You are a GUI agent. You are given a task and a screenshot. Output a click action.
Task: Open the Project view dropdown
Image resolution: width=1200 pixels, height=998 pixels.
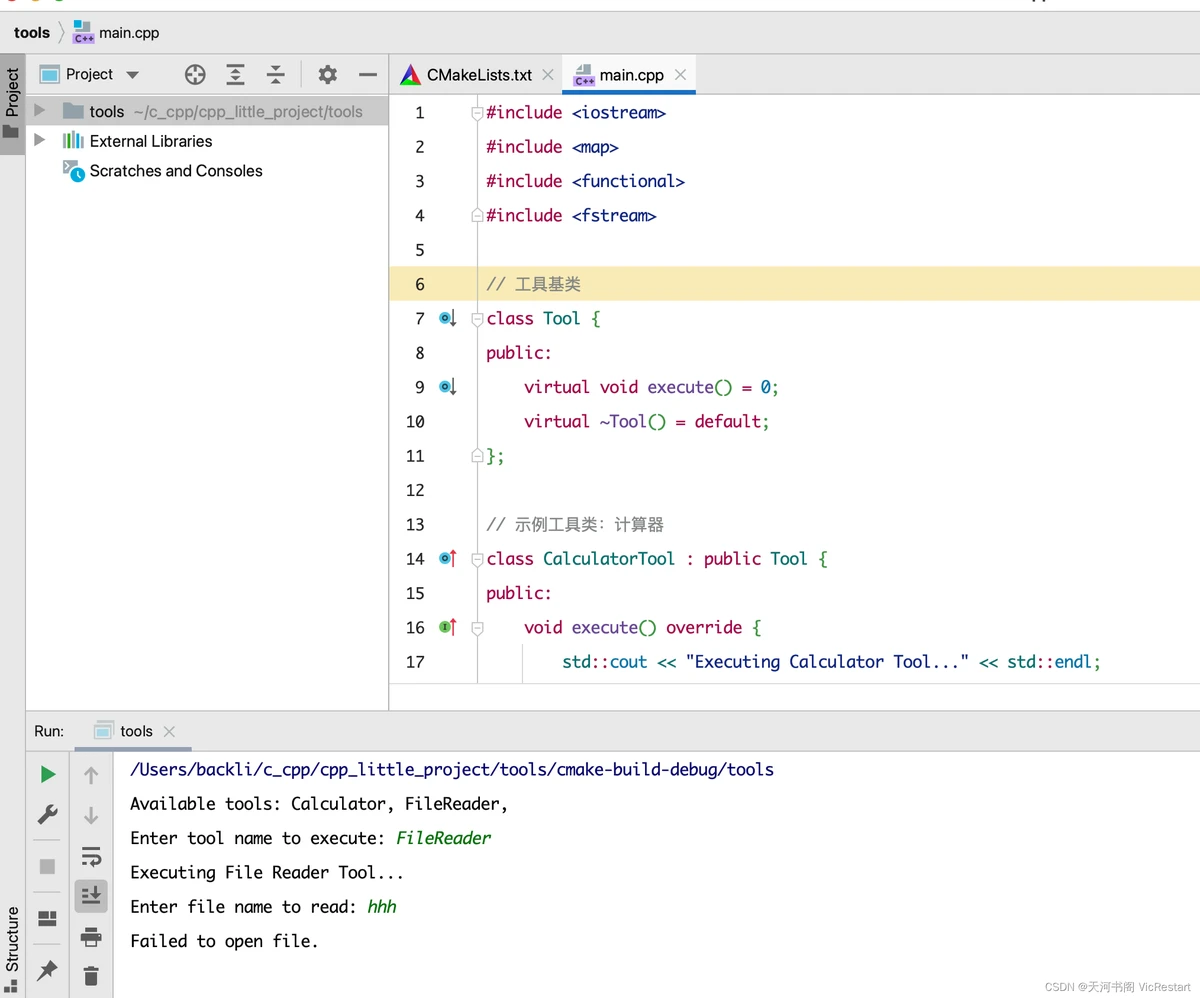point(132,75)
